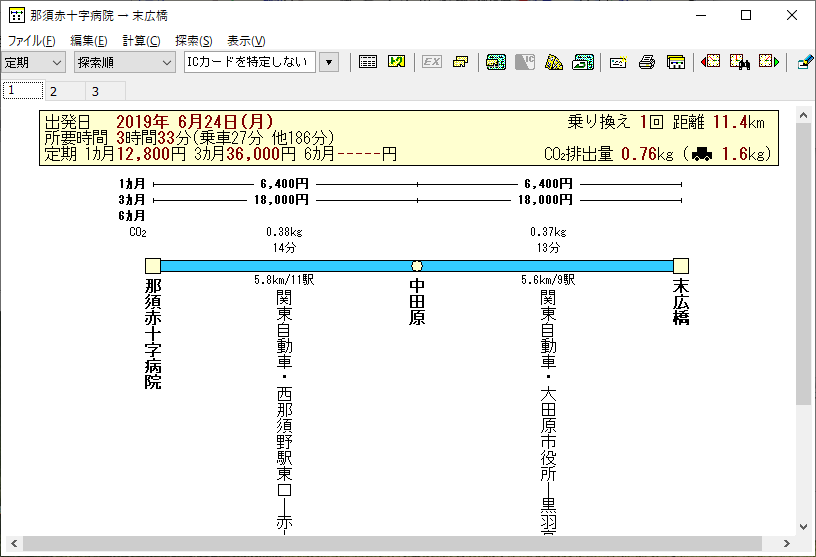Click the yellow-topped window toolbar icon

click(x=676, y=62)
